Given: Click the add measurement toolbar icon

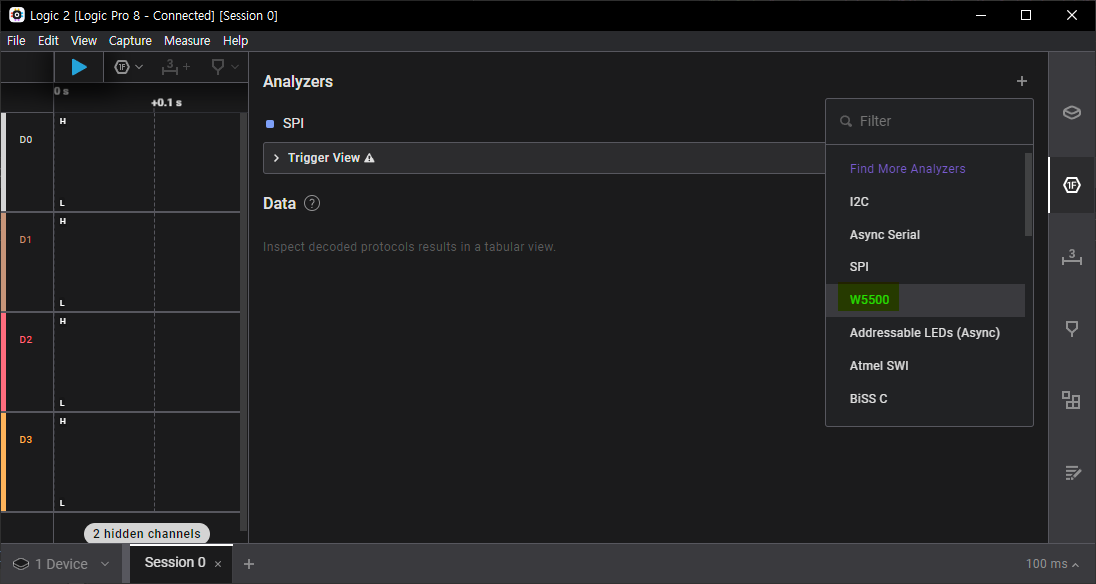Looking at the screenshot, I should click(175, 67).
